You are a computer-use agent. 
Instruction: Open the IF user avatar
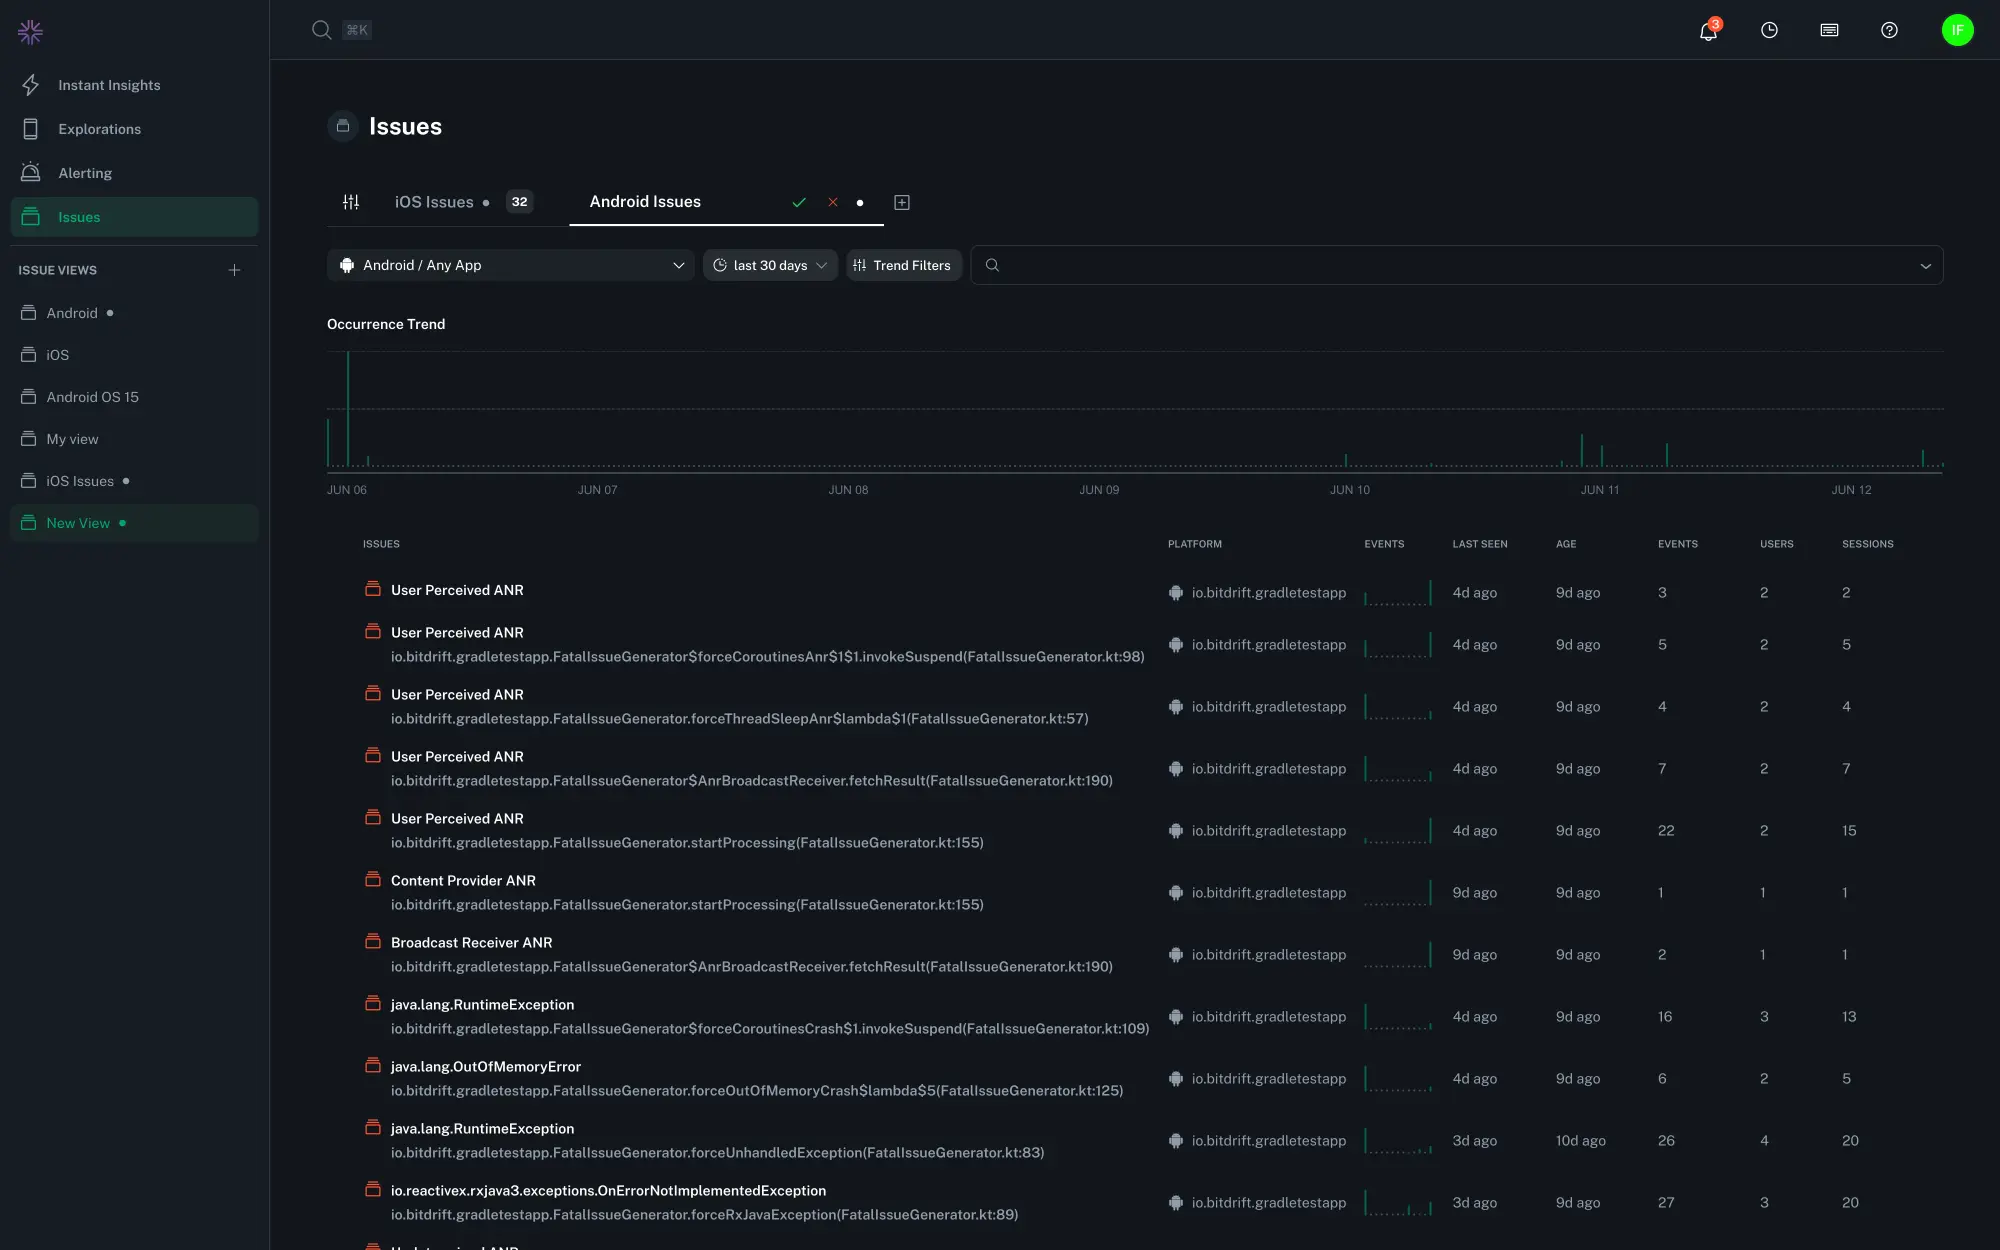(1957, 30)
